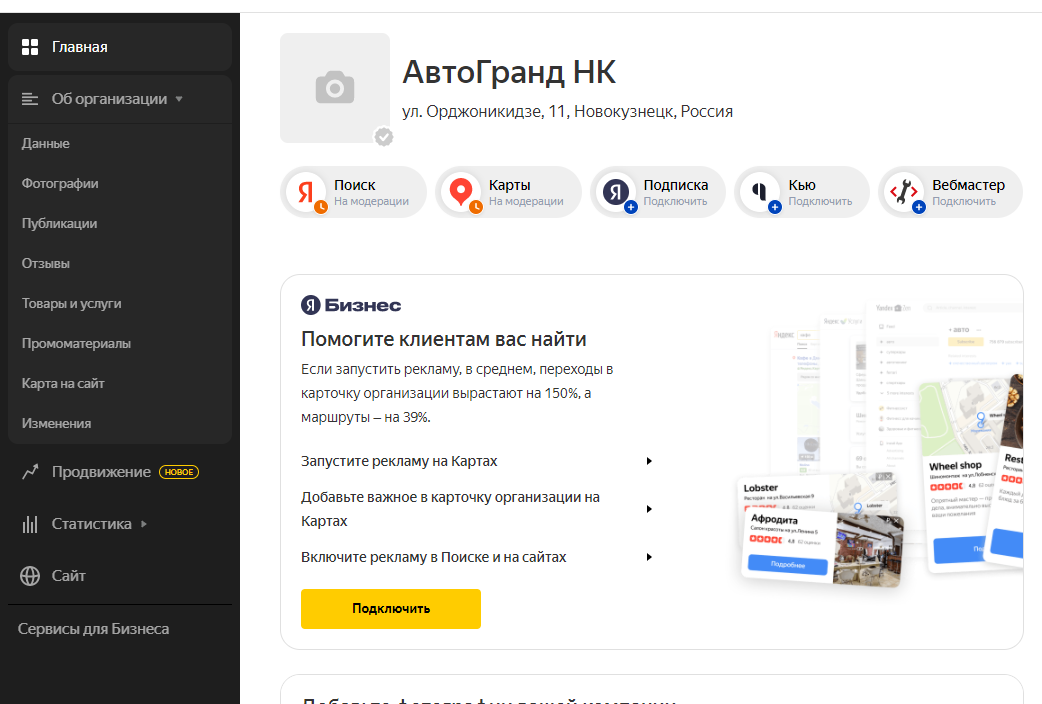
Task: Open Продвижение menu item
Action: pos(101,472)
